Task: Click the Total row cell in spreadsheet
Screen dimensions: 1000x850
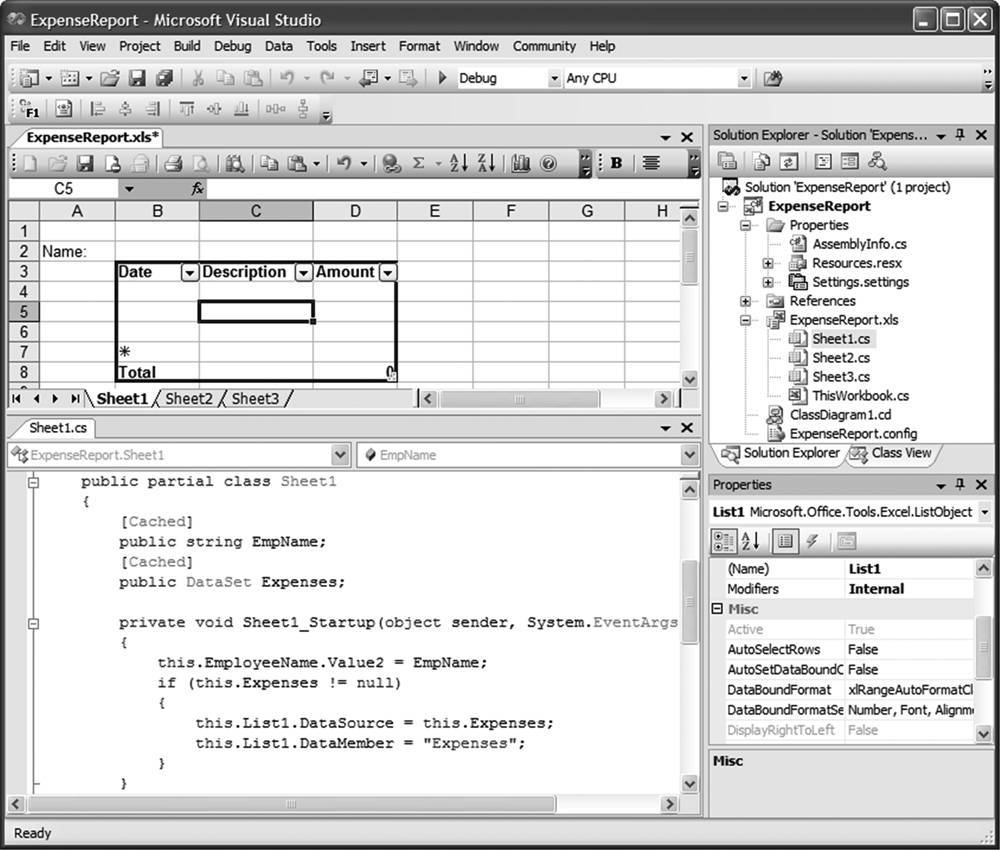Action: [x=157, y=372]
